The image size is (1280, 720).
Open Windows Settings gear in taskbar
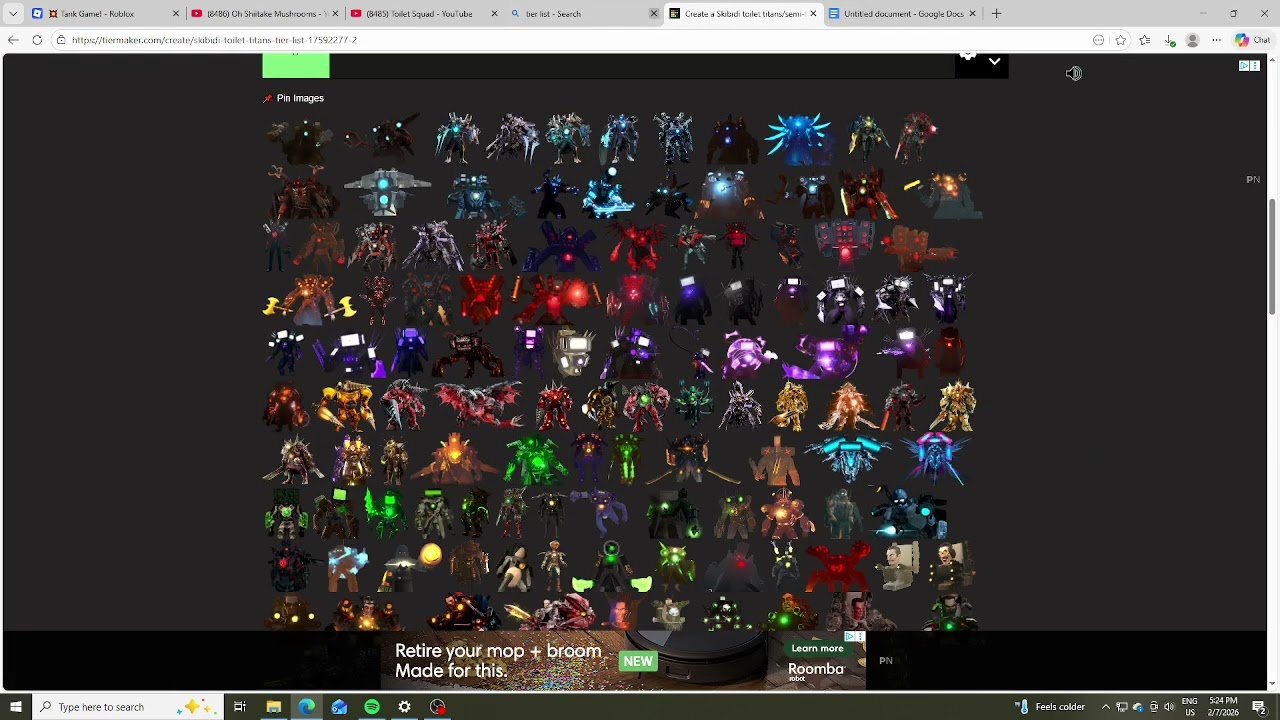(405, 707)
